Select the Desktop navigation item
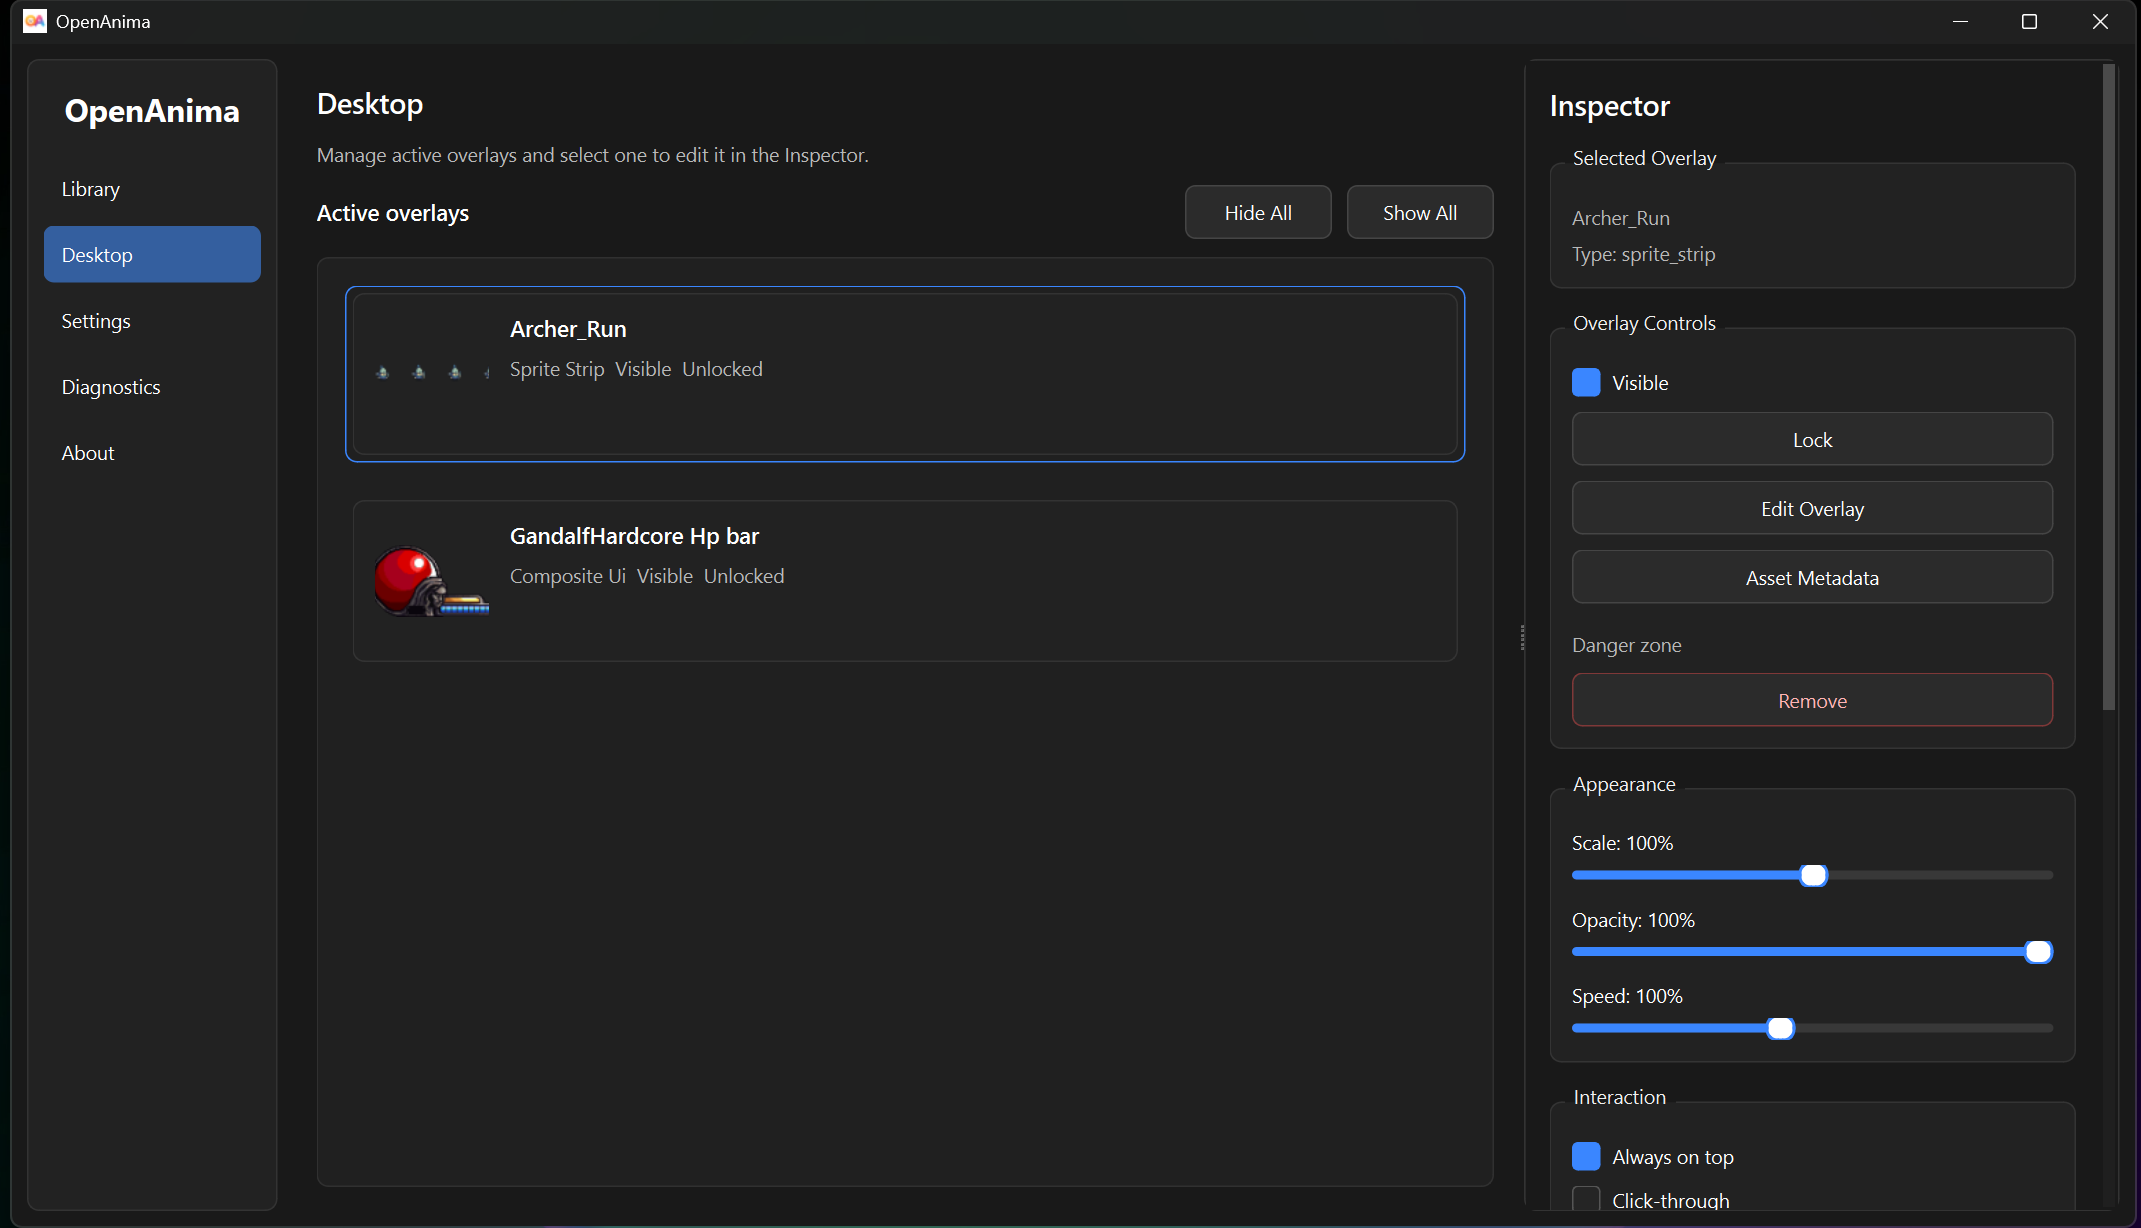 tap(152, 255)
